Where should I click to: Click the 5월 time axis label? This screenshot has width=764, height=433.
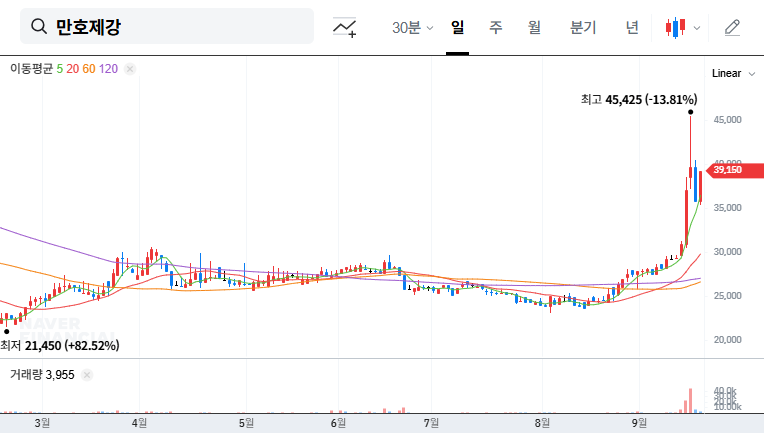pos(247,423)
